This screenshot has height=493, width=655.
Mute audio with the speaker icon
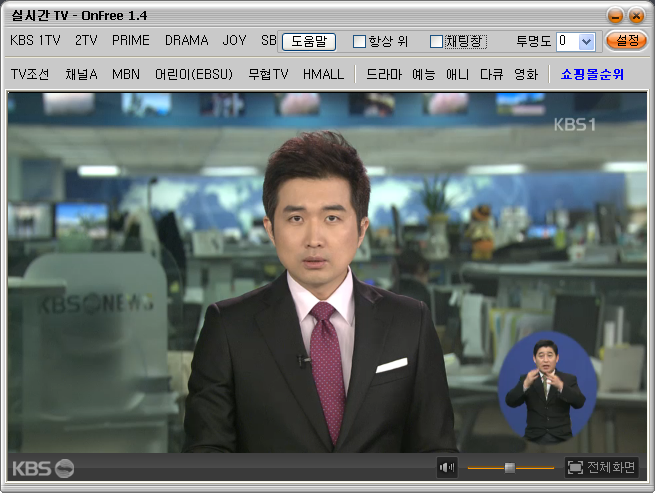tap(447, 467)
